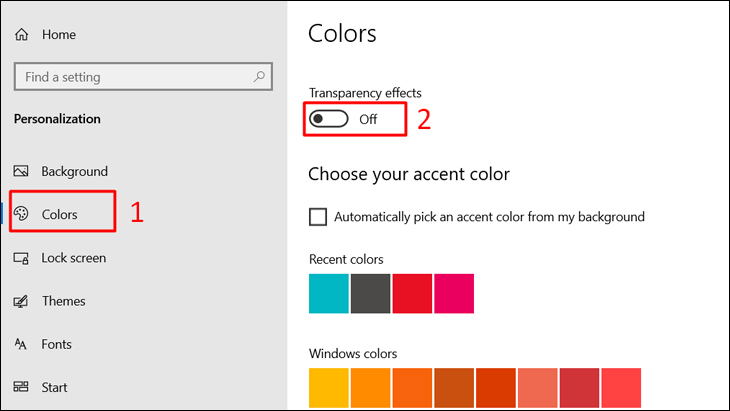Go to Home settings link
The width and height of the screenshot is (730, 411).
coord(58,35)
